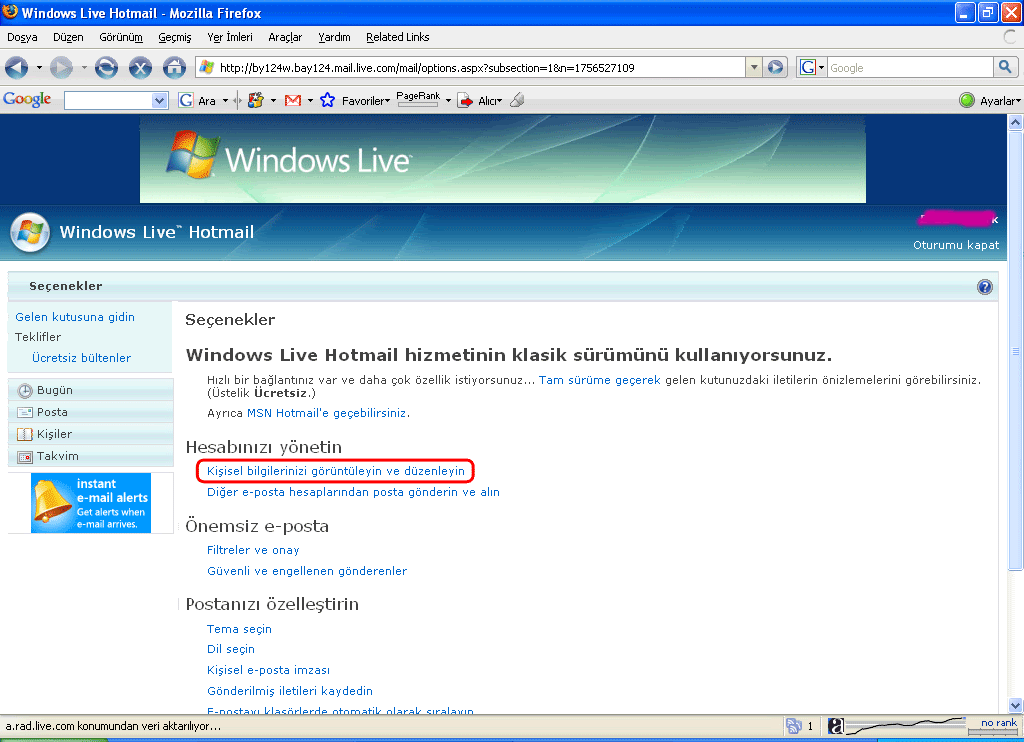Viewport: 1024px width, 742px height.
Task: Open the back history dropdown arrow
Action: tap(39, 67)
